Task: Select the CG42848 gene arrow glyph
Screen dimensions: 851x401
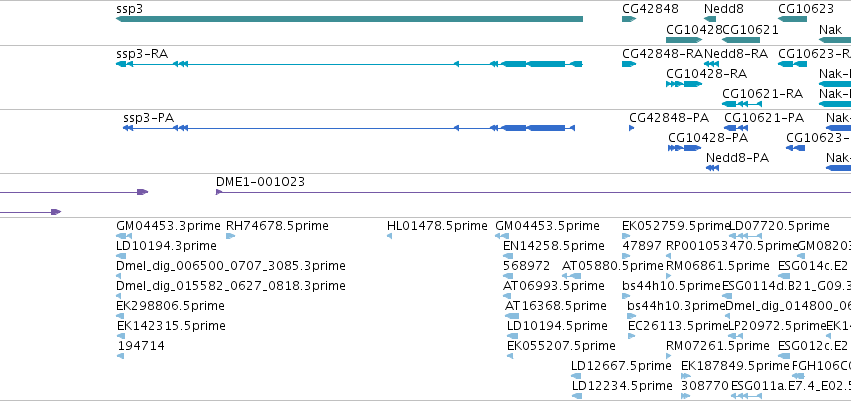Action: [628, 19]
